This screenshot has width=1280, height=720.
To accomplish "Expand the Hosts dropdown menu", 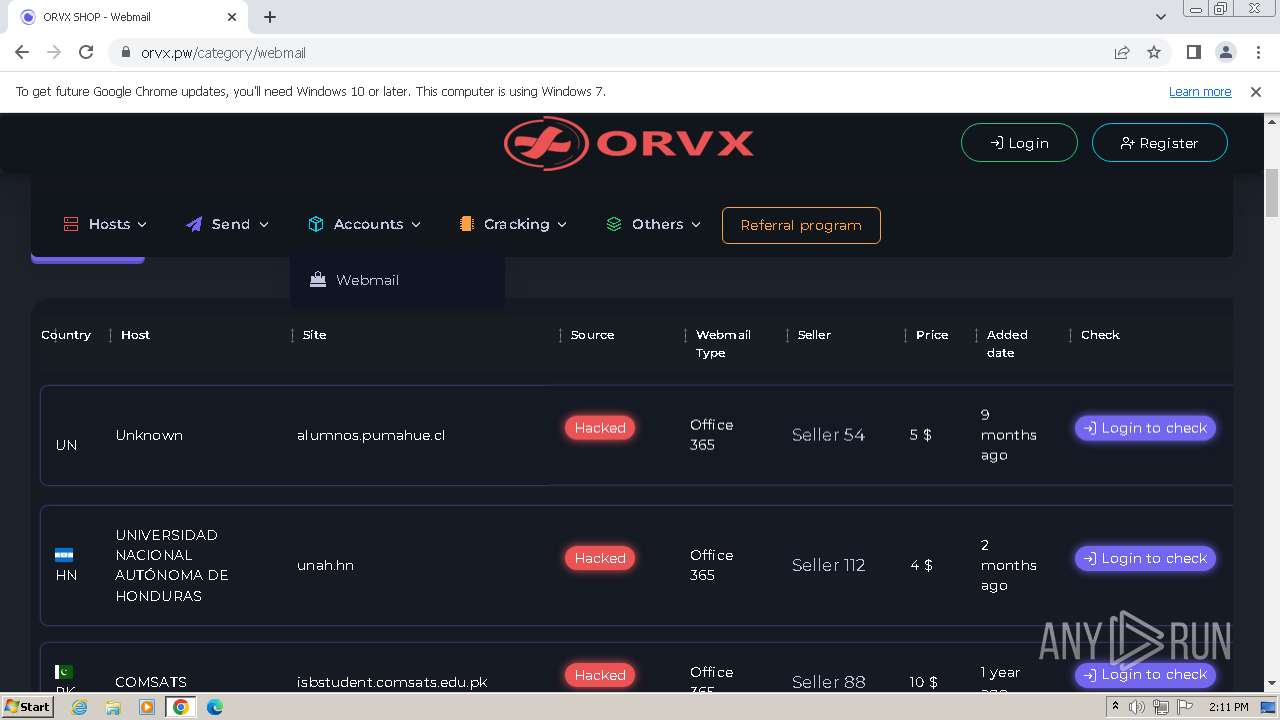I will [105, 224].
